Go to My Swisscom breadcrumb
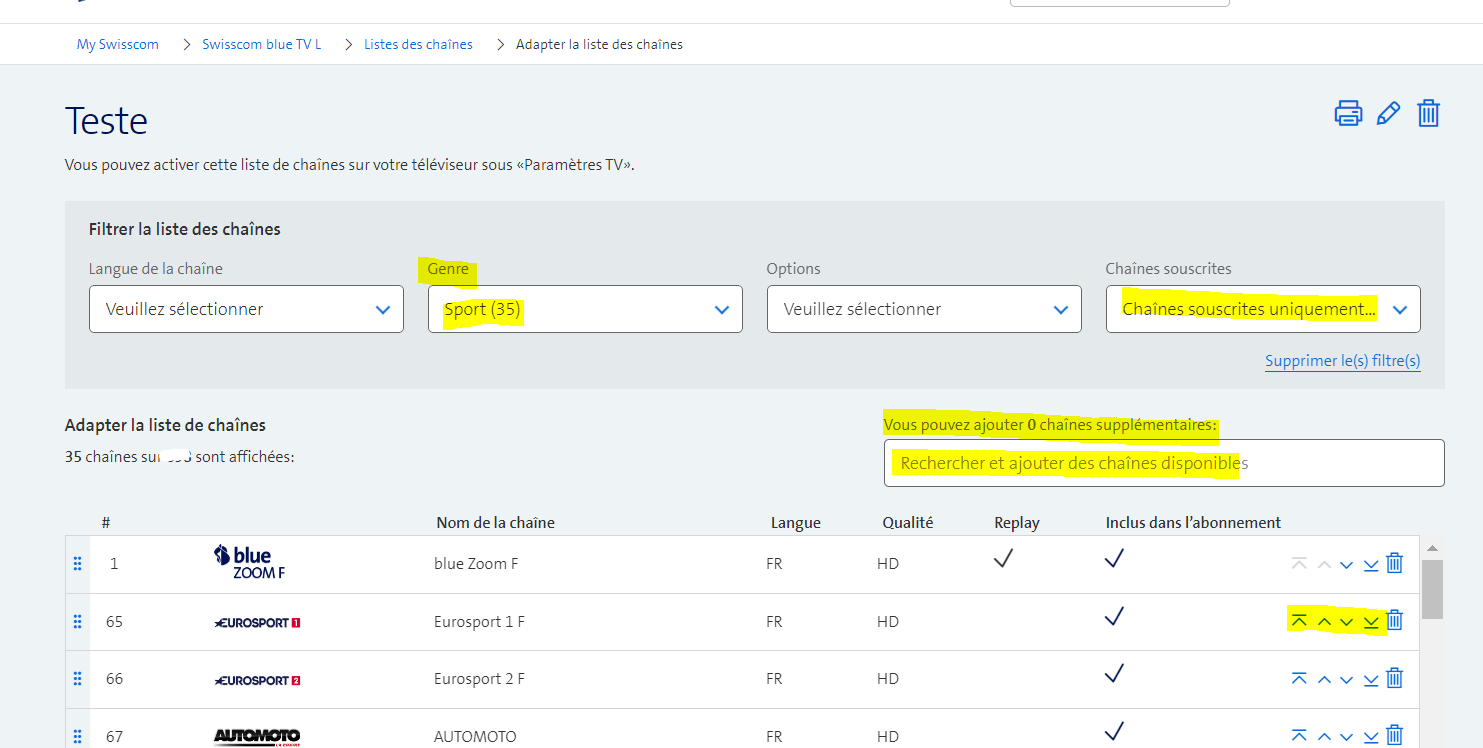Viewport: 1483px width, 748px height. [x=118, y=44]
